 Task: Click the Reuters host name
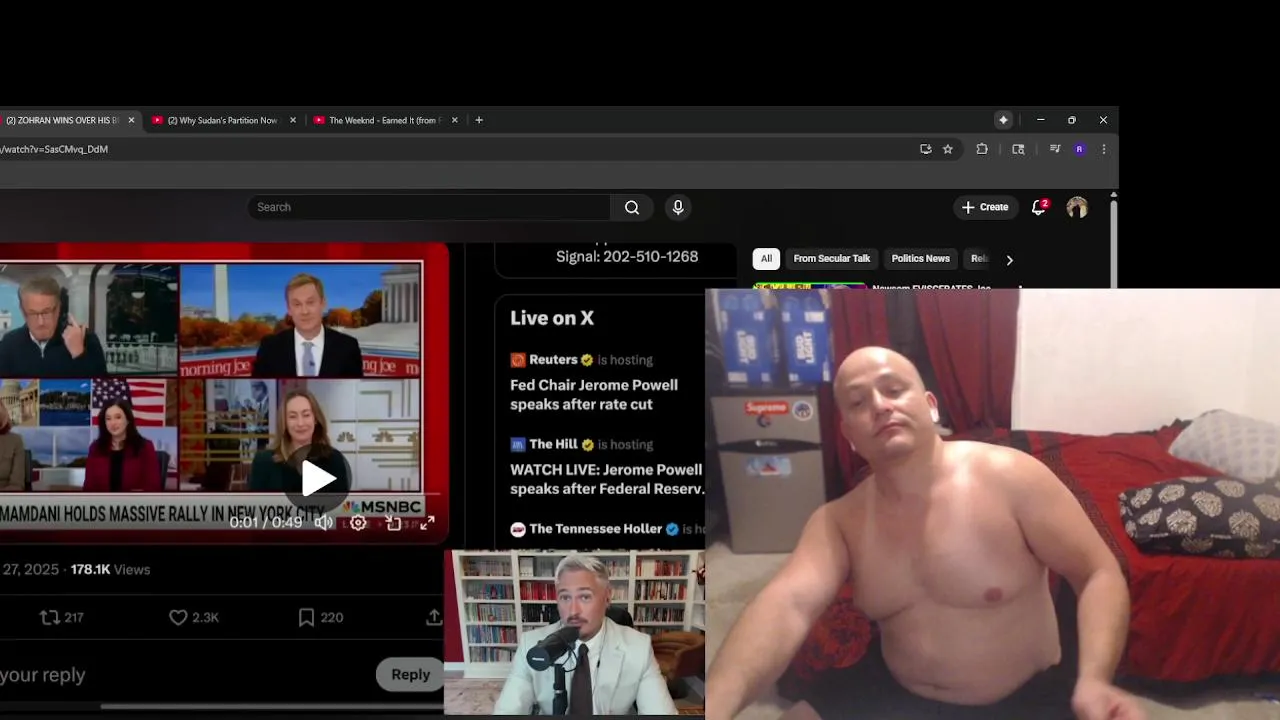click(553, 359)
